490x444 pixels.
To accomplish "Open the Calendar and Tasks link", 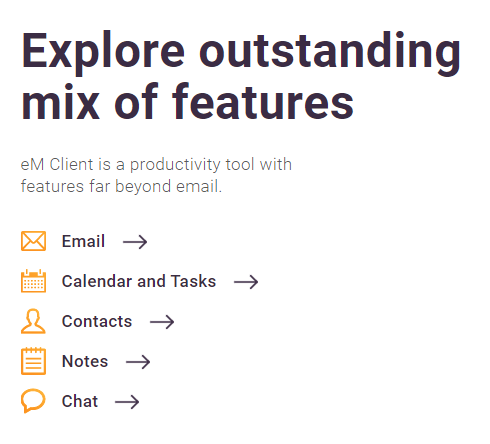I will [139, 281].
